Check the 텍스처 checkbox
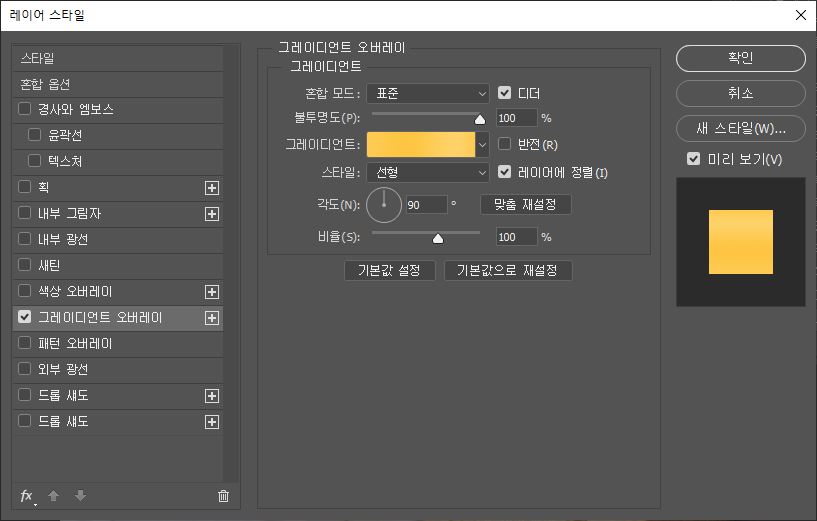This screenshot has width=817, height=521. tap(34, 160)
